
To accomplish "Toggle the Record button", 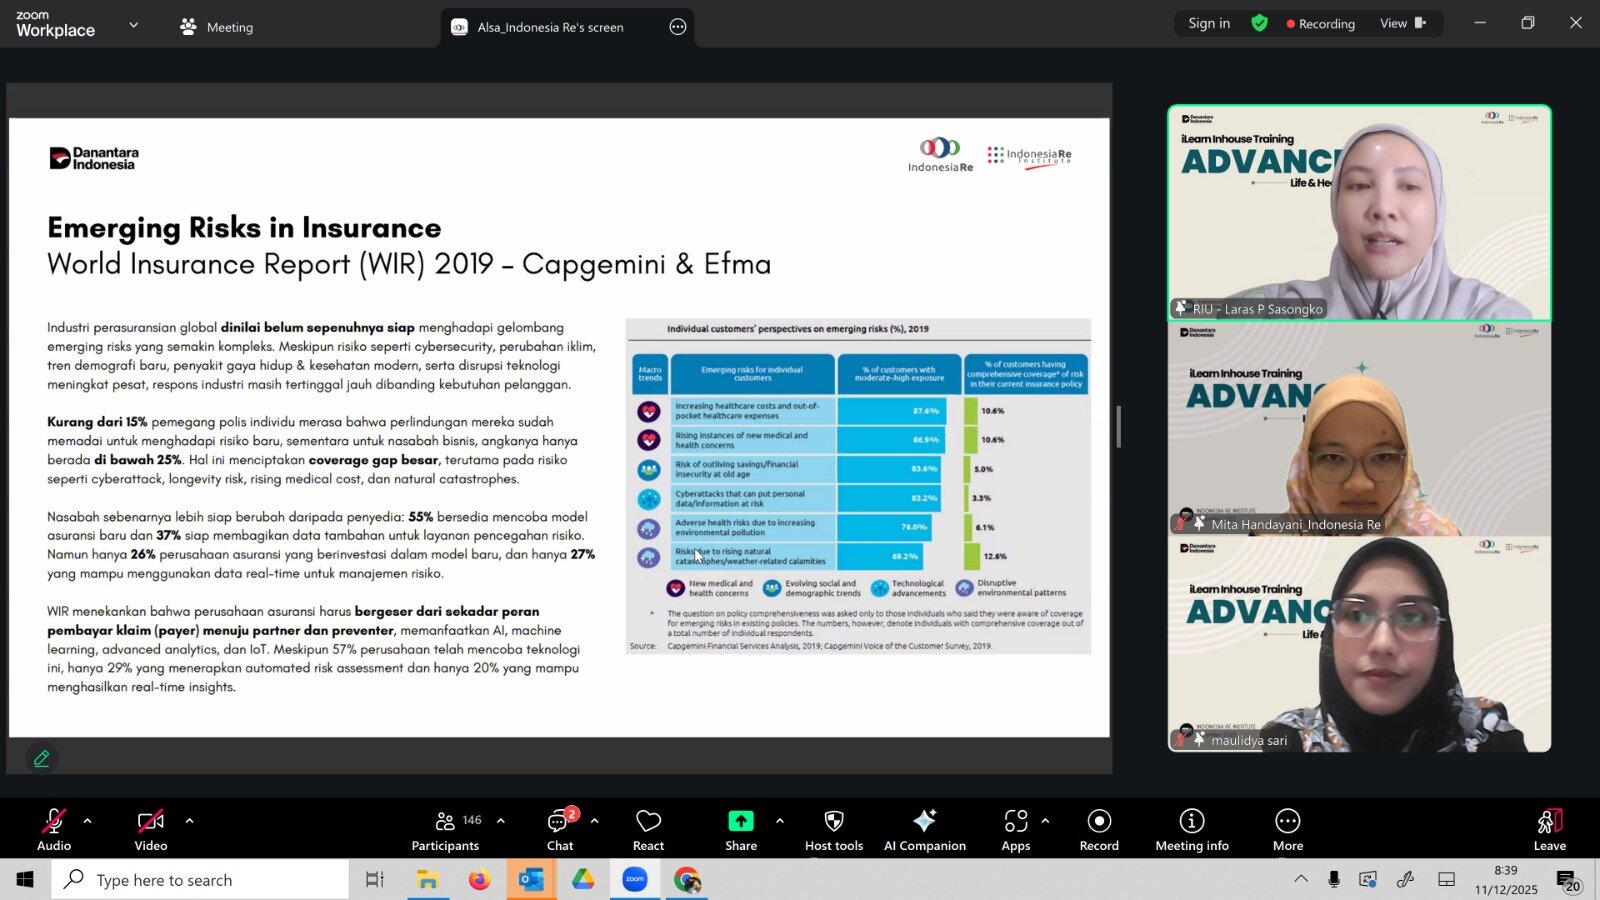I will [1099, 829].
